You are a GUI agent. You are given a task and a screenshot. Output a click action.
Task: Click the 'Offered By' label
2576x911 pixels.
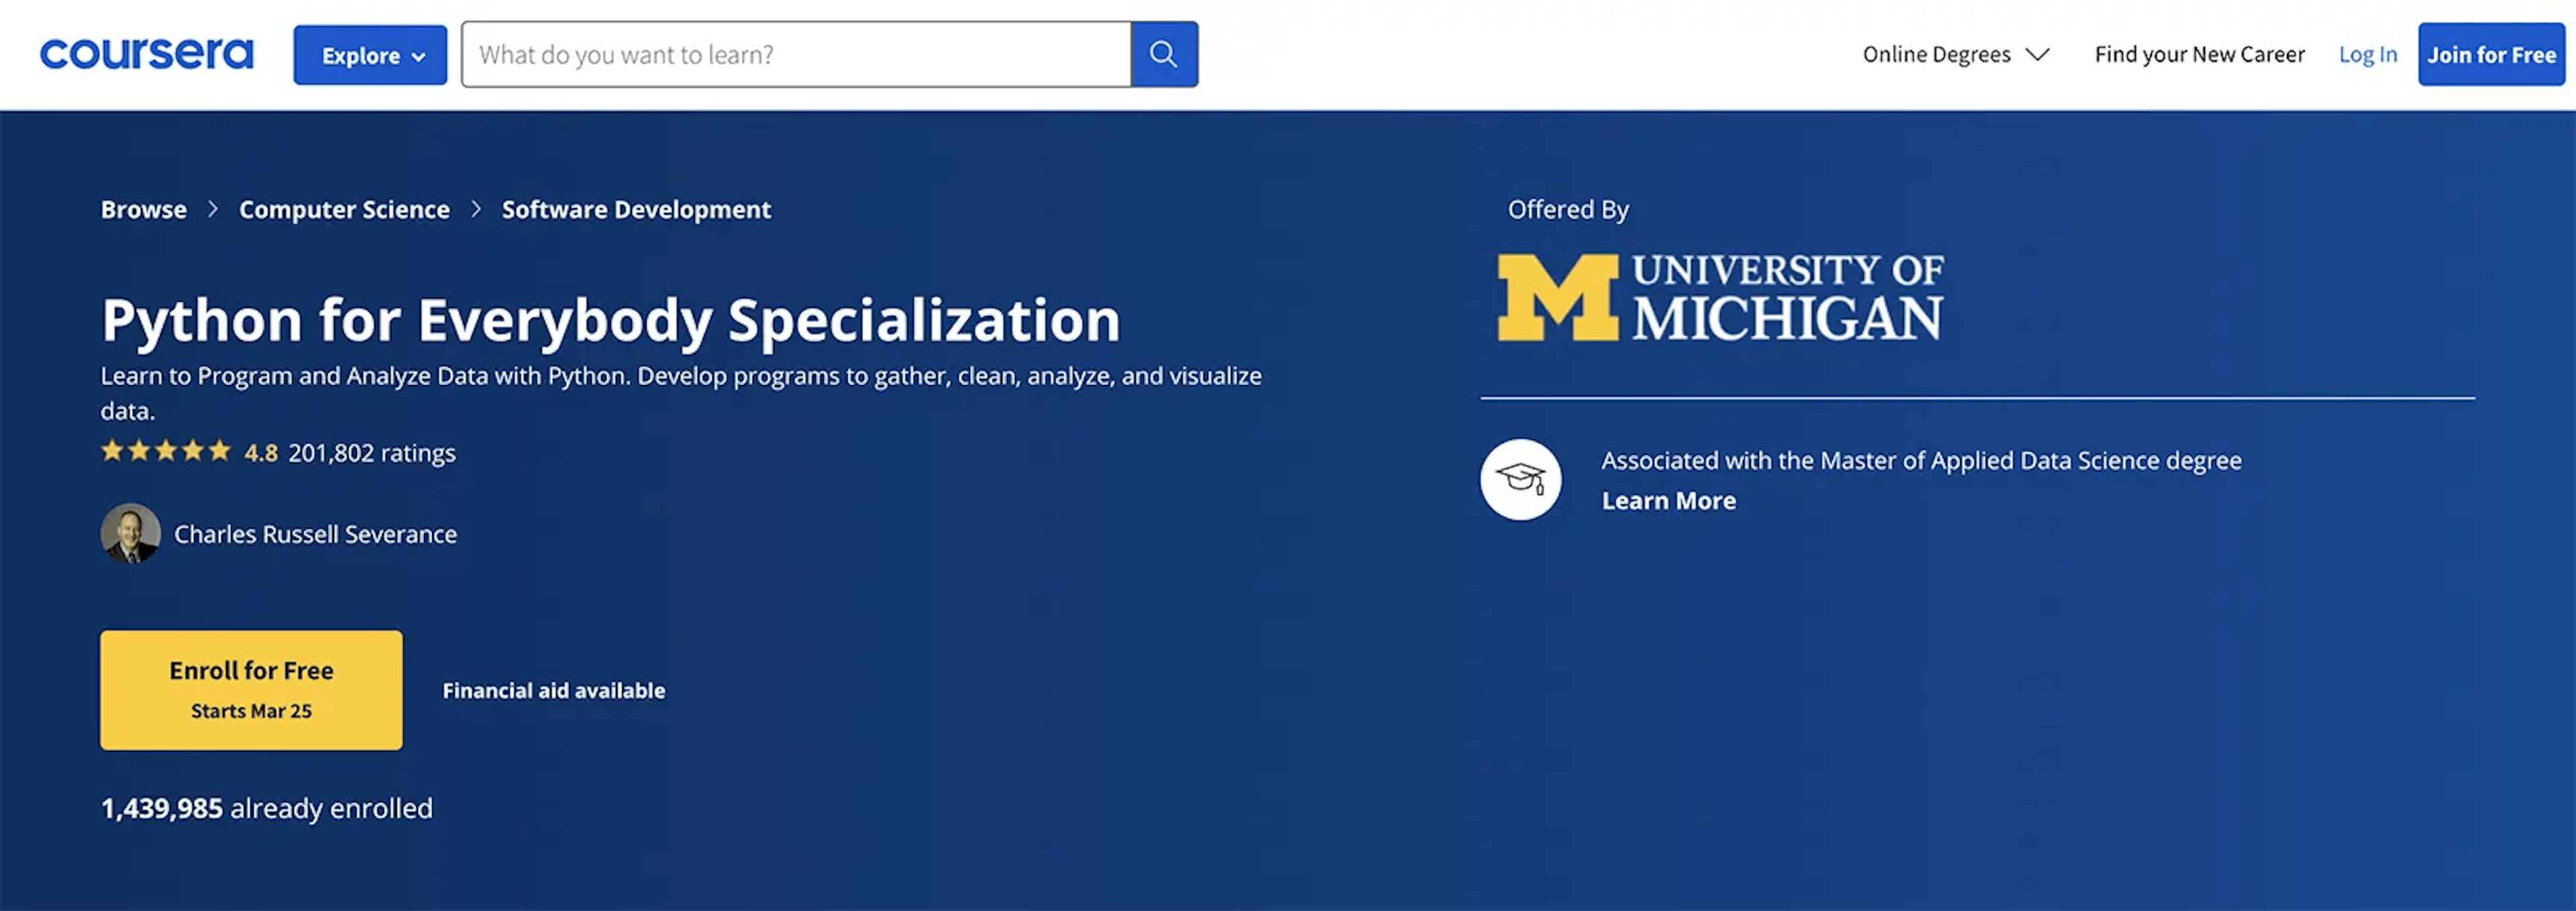(x=1568, y=209)
